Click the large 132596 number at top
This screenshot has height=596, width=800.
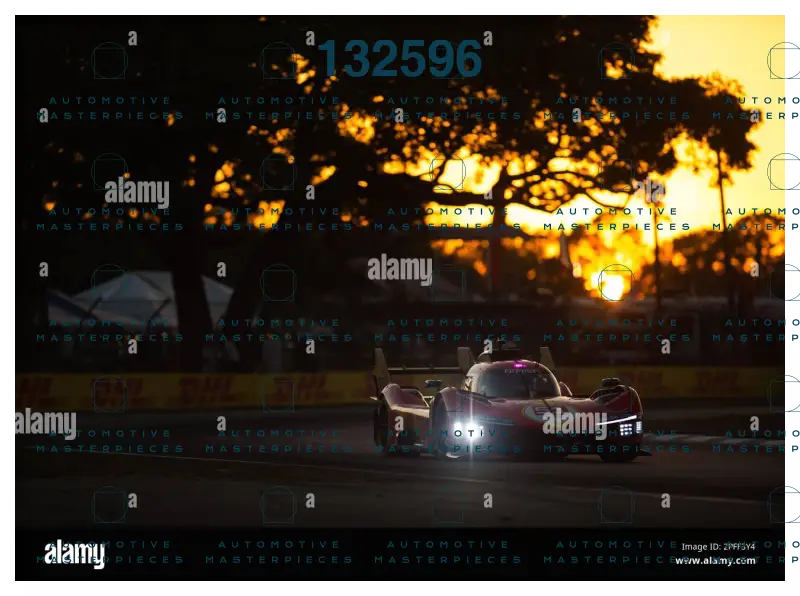click(399, 60)
